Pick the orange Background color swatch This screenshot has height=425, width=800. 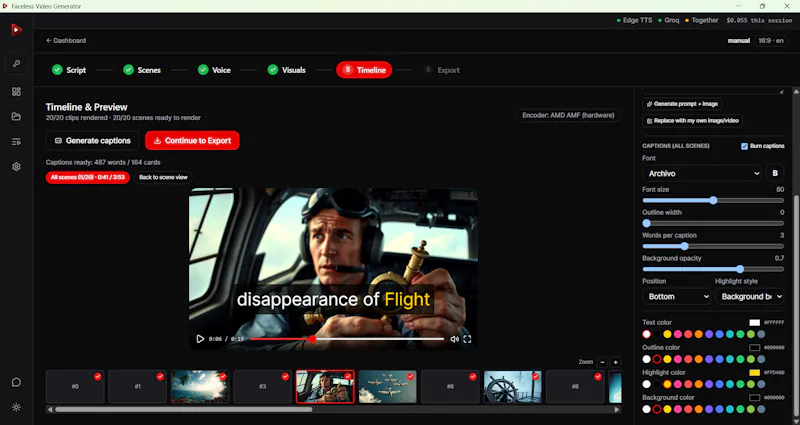tap(698, 409)
